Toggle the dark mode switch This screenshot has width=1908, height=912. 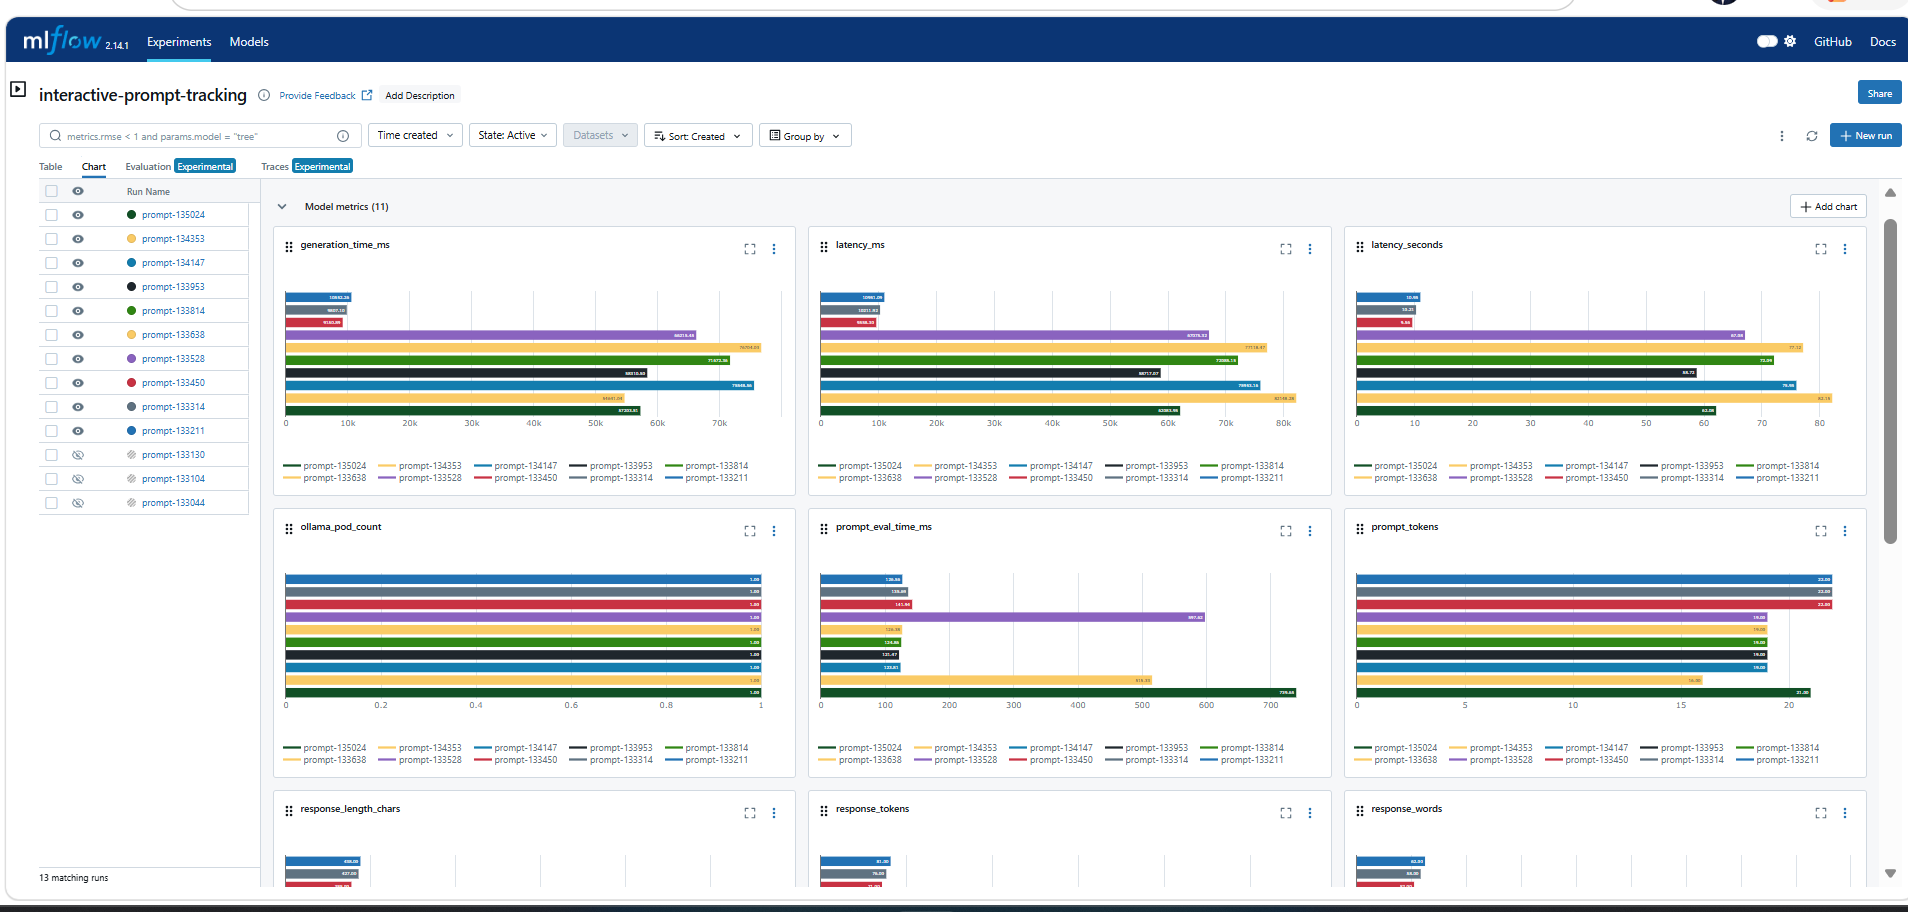[1767, 41]
